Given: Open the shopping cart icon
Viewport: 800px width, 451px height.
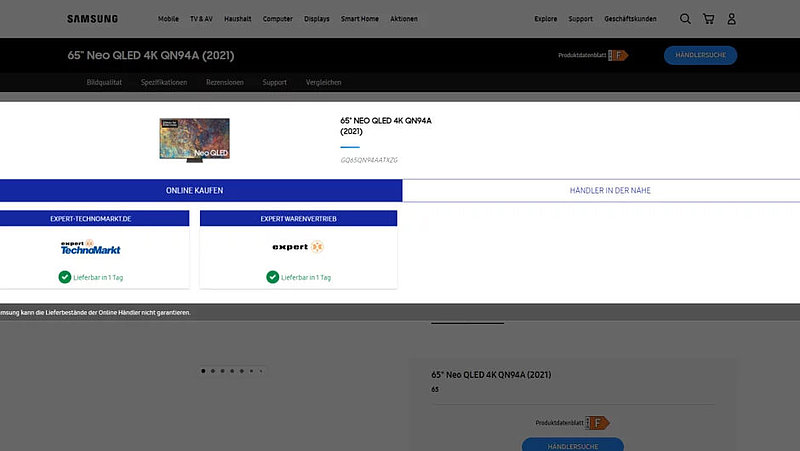Looking at the screenshot, I should pos(709,19).
